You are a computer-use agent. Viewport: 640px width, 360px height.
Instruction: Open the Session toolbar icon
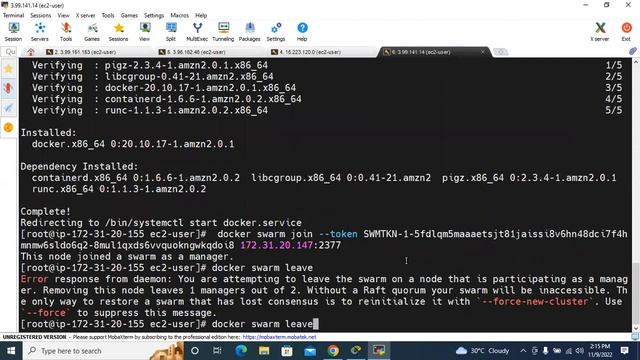[13, 32]
